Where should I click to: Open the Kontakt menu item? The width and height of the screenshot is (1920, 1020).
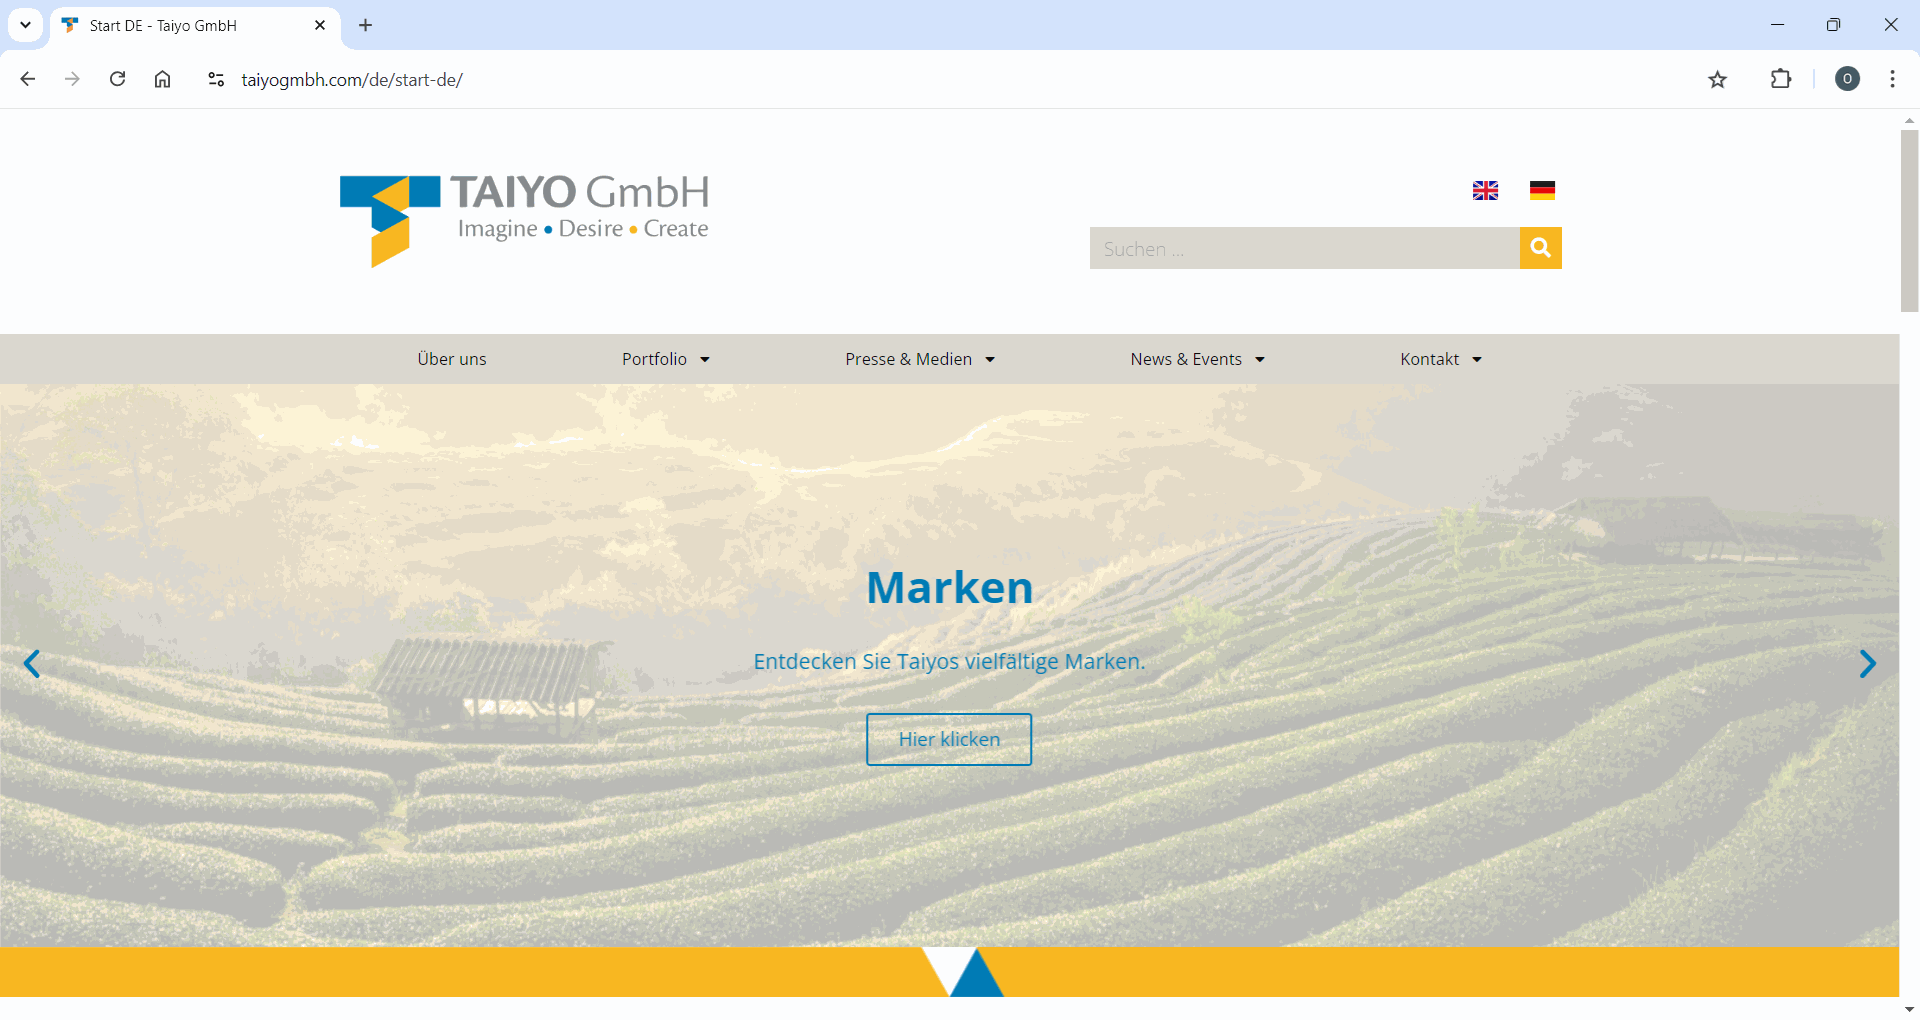tap(1429, 359)
